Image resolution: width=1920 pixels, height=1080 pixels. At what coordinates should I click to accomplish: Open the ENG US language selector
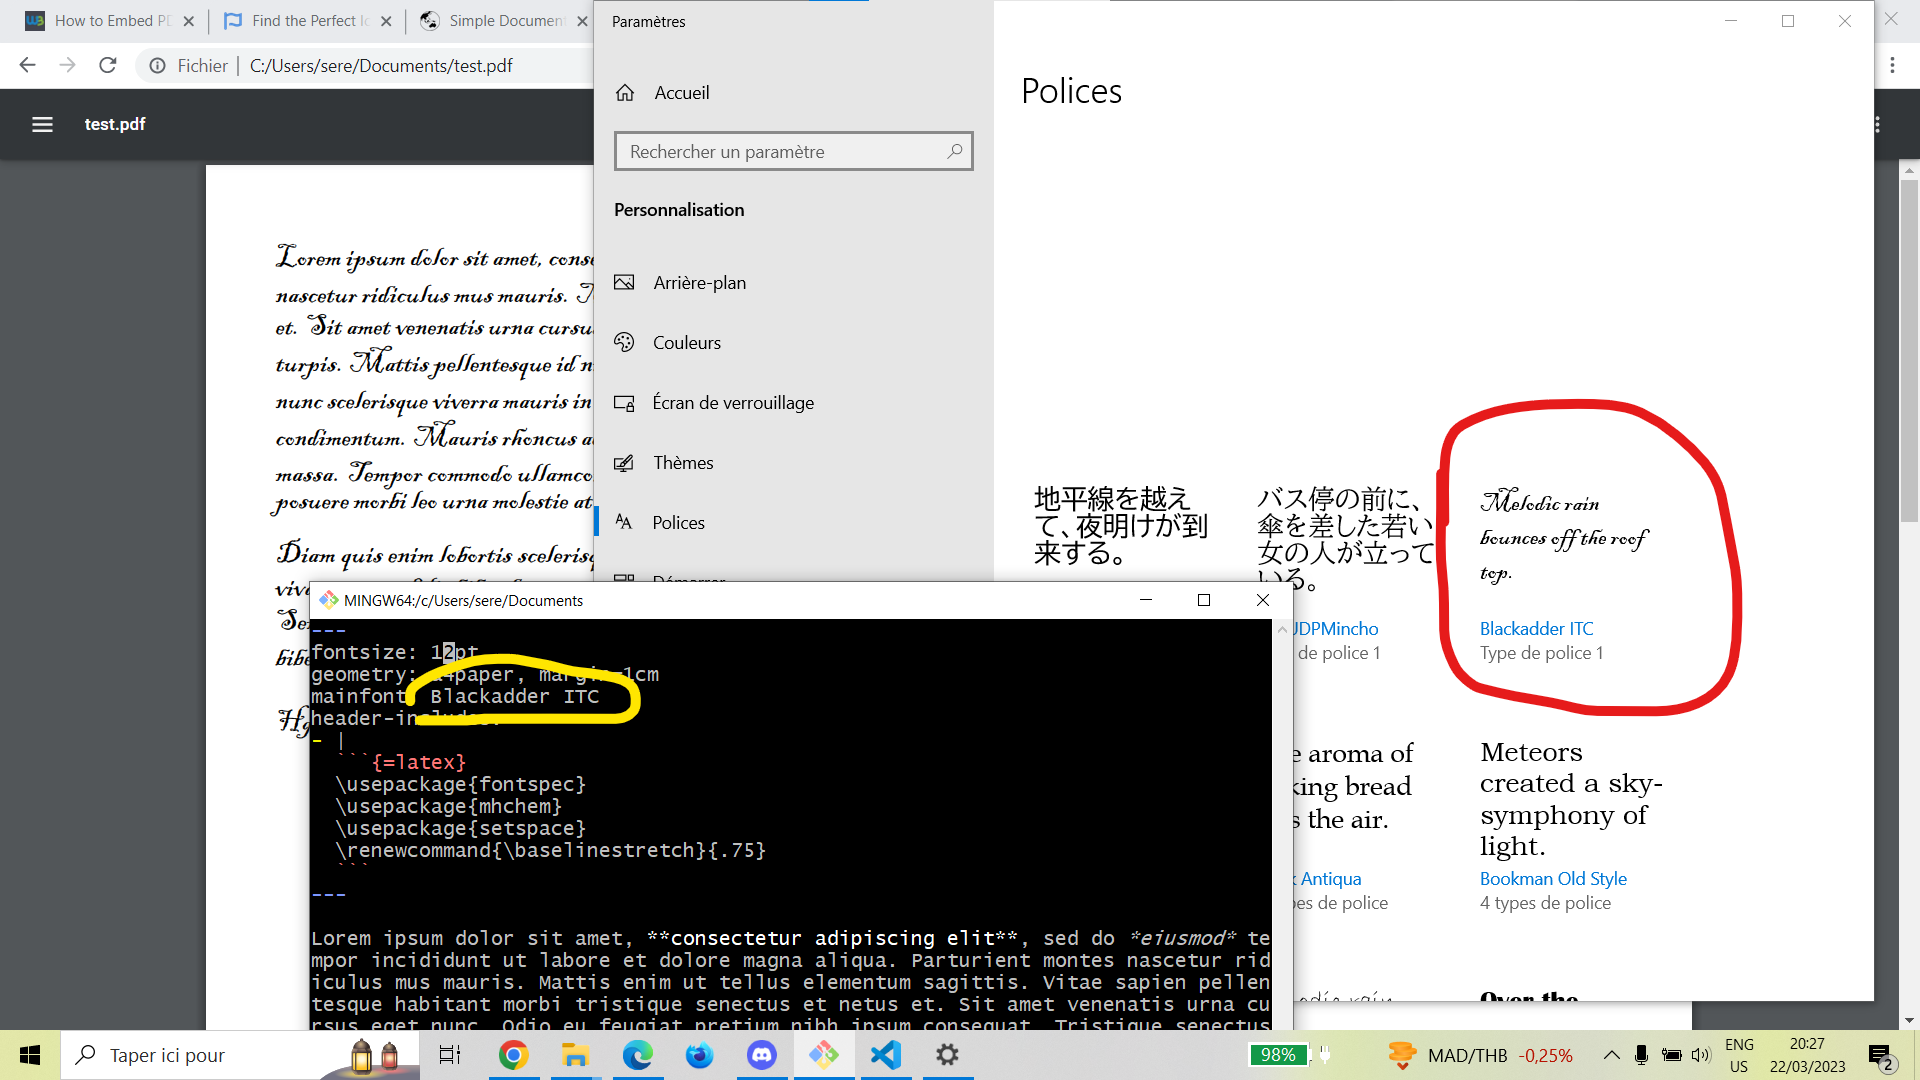click(x=1739, y=1055)
